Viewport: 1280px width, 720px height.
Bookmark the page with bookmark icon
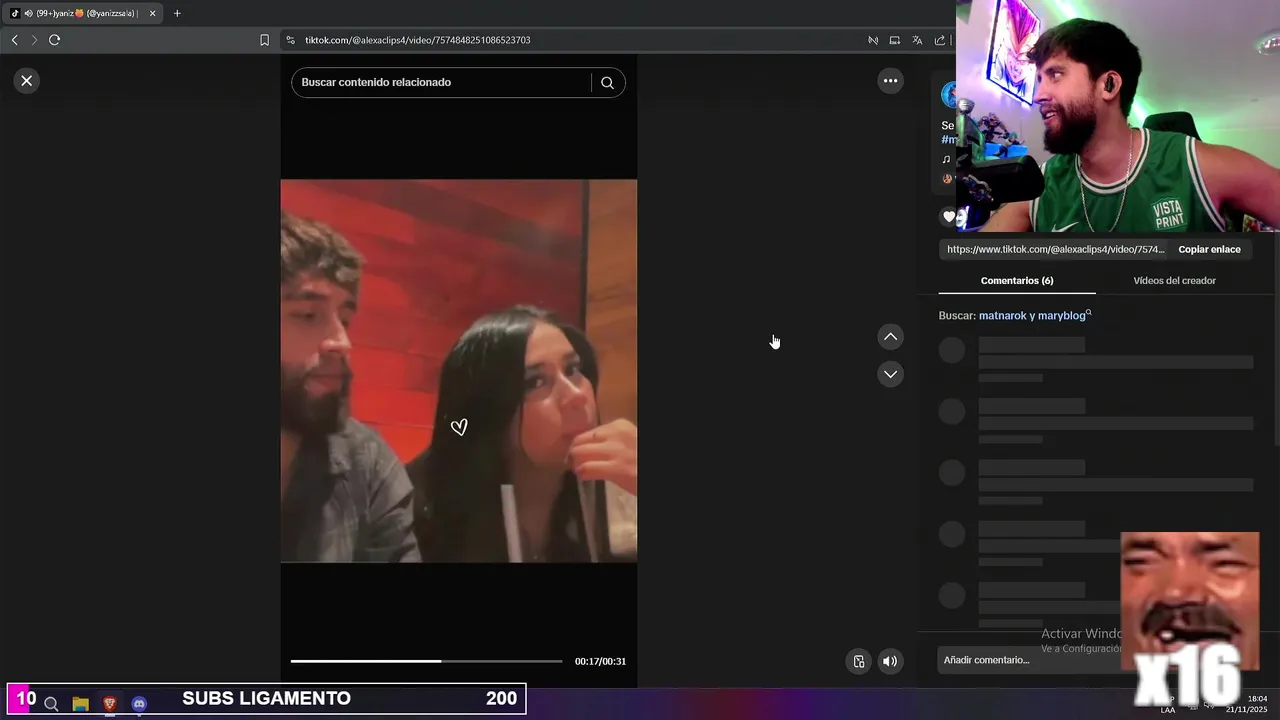tap(264, 40)
